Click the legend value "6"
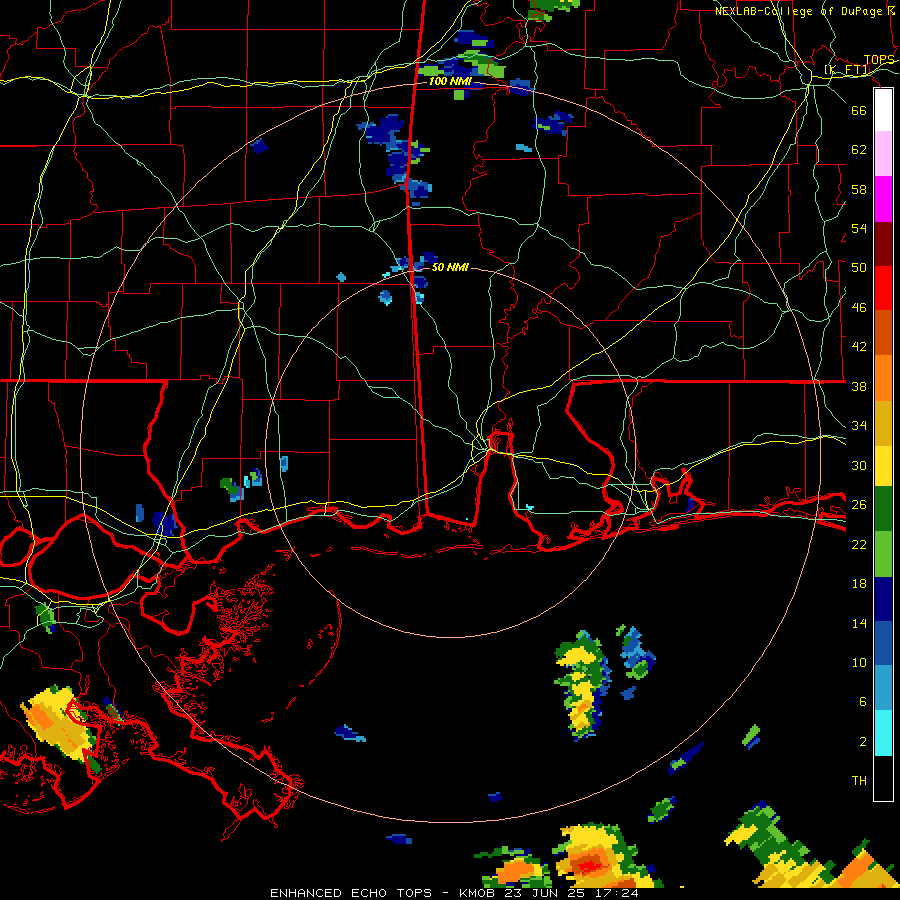 tap(863, 702)
